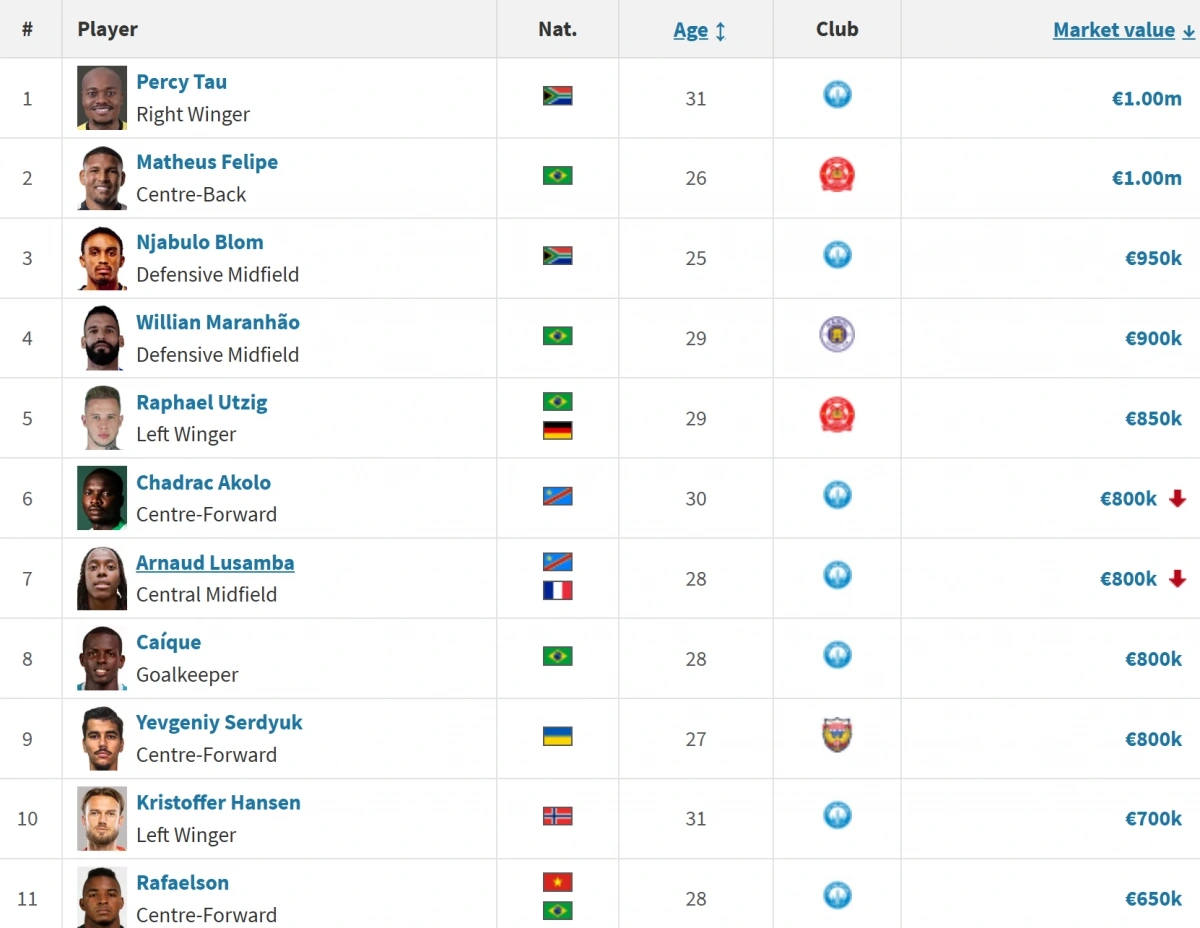Click Willian Maranhão's purple club crest
Viewport: 1200px width, 928px height.
[837, 335]
